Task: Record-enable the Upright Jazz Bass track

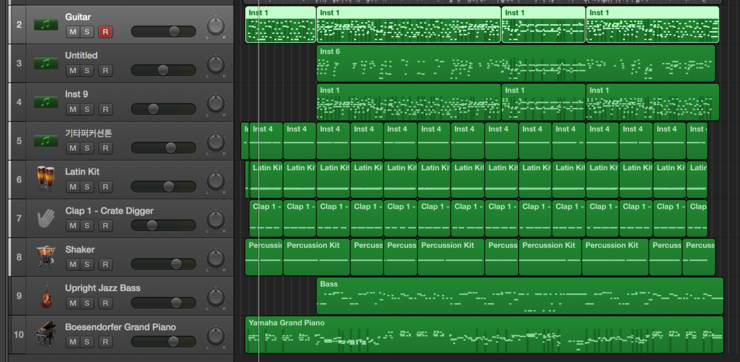Action: click(x=105, y=303)
